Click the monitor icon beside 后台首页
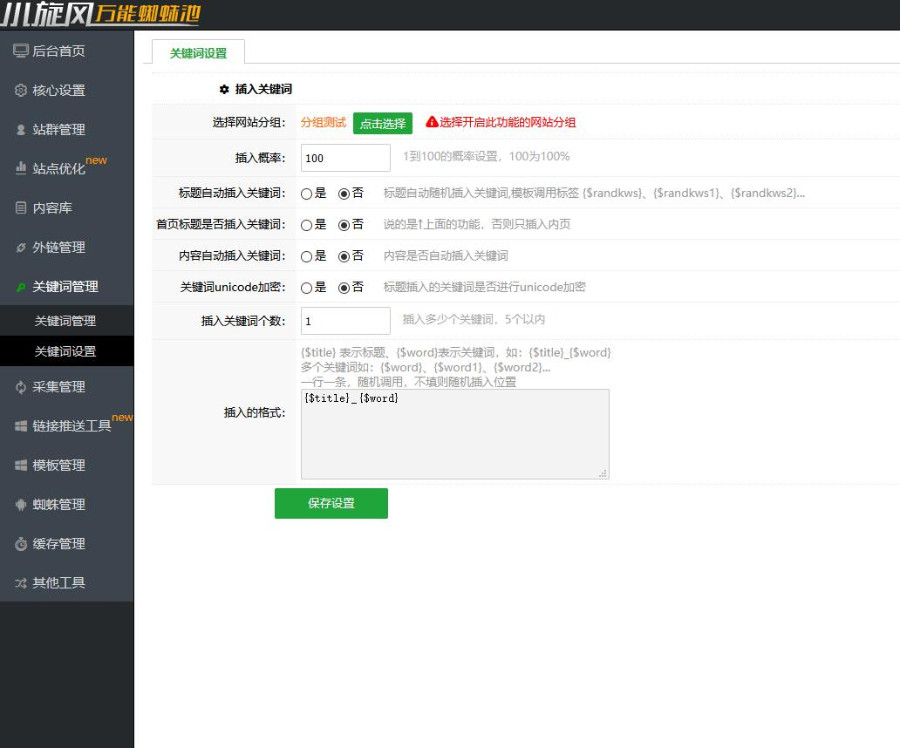The image size is (900, 748). click(x=20, y=51)
